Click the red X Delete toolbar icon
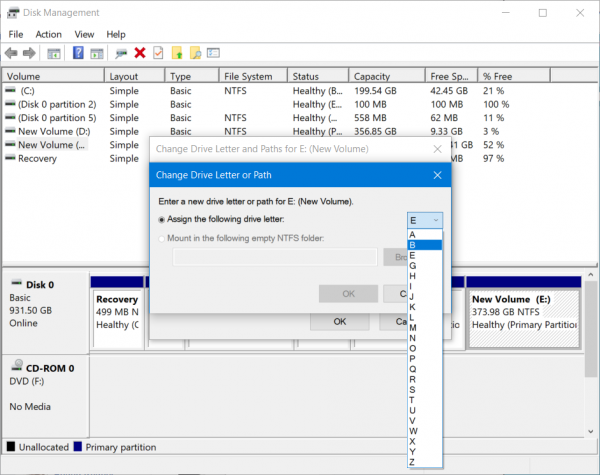 click(139, 53)
